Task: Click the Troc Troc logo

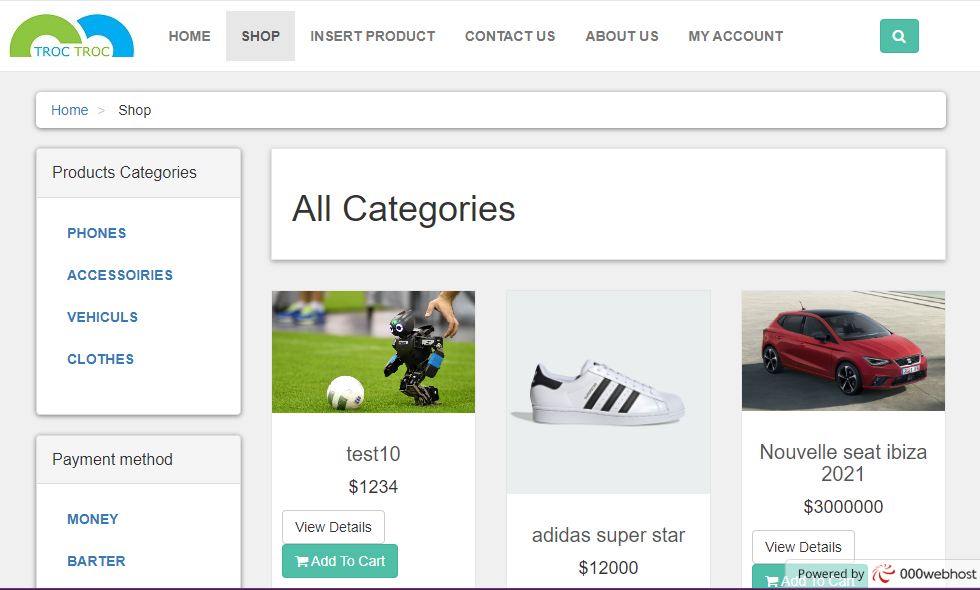Action: point(72,37)
